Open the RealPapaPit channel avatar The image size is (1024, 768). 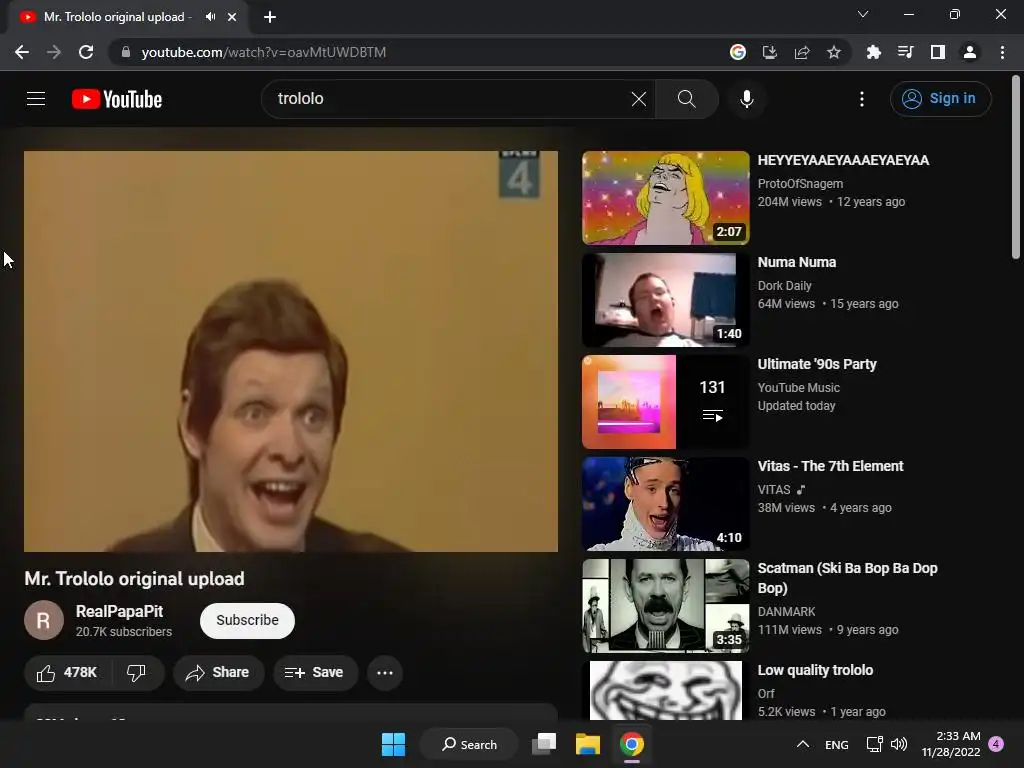tap(44, 620)
